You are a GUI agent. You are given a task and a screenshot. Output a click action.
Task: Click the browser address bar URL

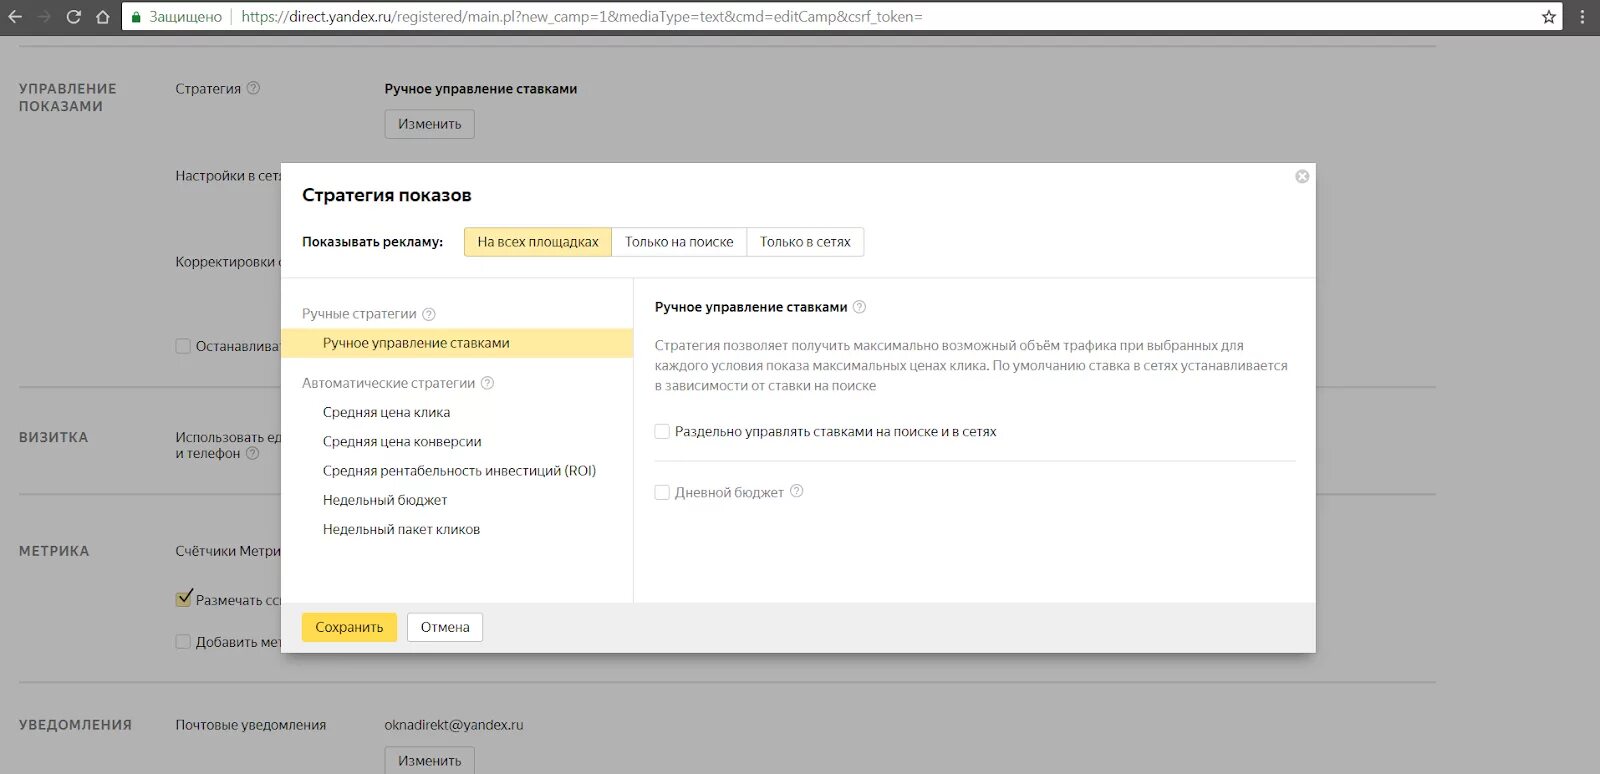pyautogui.click(x=581, y=17)
